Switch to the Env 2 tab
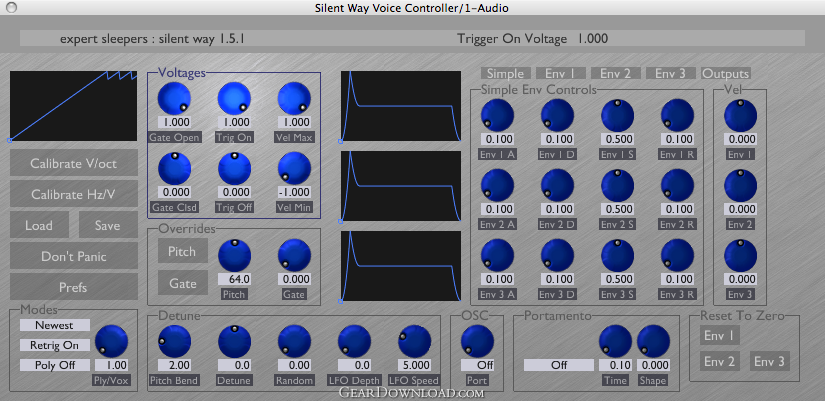 (x=615, y=74)
